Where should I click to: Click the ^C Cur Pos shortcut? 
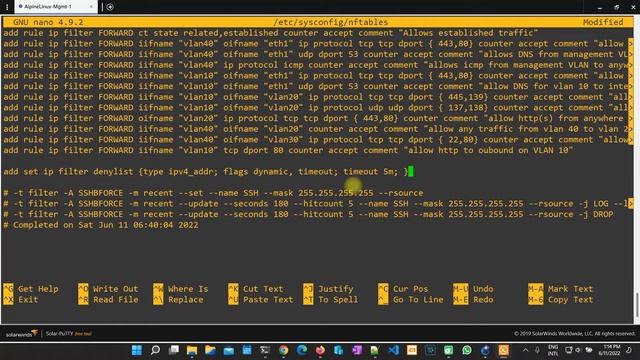point(403,289)
